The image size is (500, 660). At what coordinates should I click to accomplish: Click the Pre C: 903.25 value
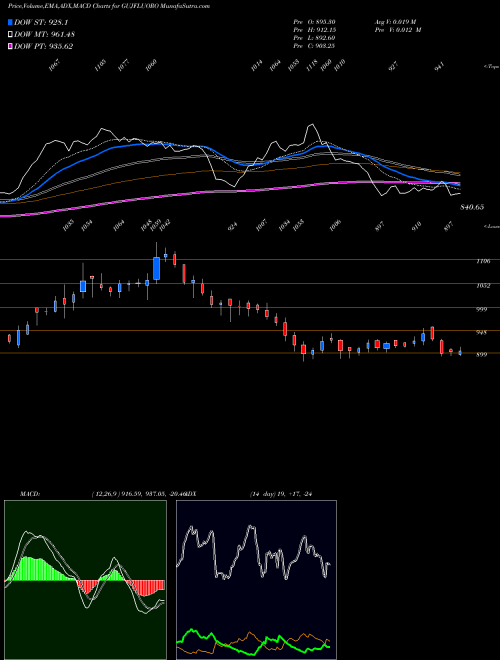click(314, 46)
